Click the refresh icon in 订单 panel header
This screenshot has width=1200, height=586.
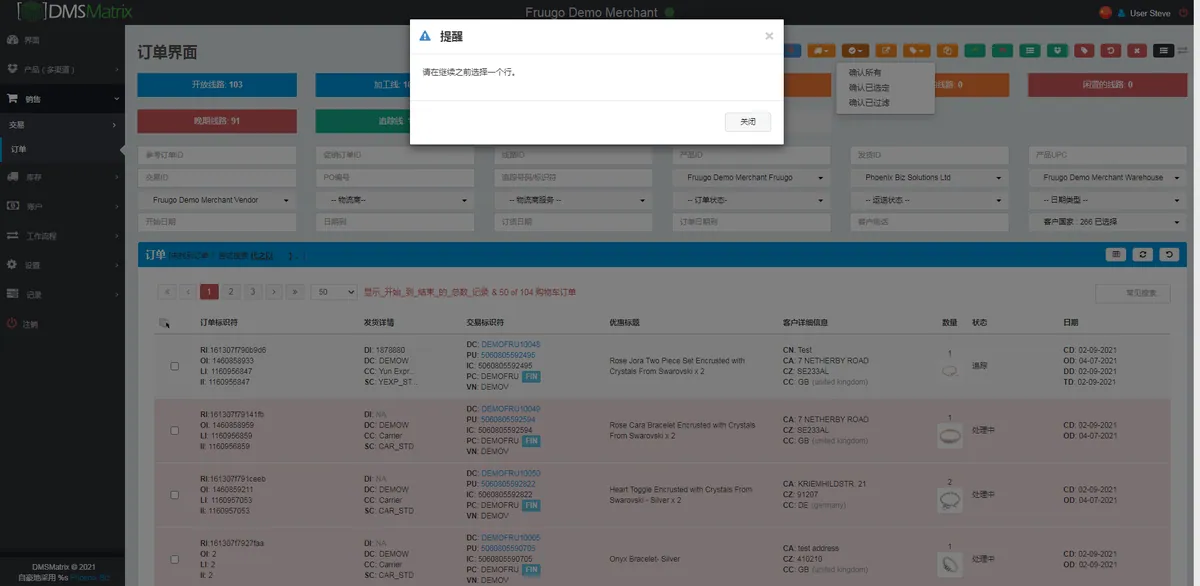(1142, 255)
